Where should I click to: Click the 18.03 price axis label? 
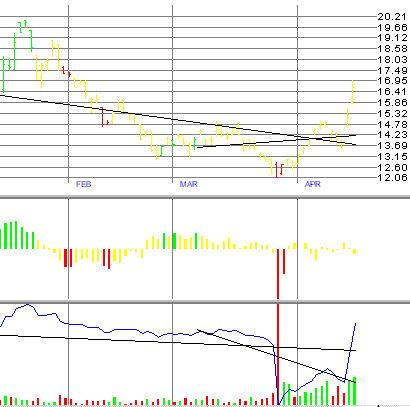click(392, 59)
